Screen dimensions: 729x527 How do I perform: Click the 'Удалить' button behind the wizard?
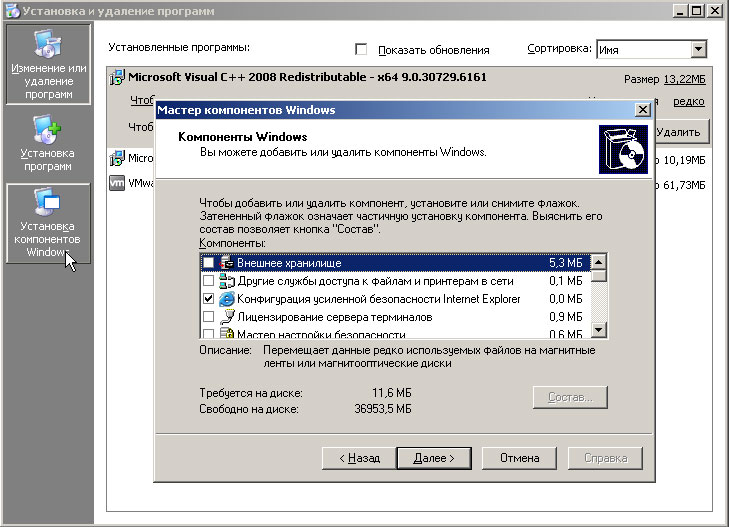[x=681, y=132]
